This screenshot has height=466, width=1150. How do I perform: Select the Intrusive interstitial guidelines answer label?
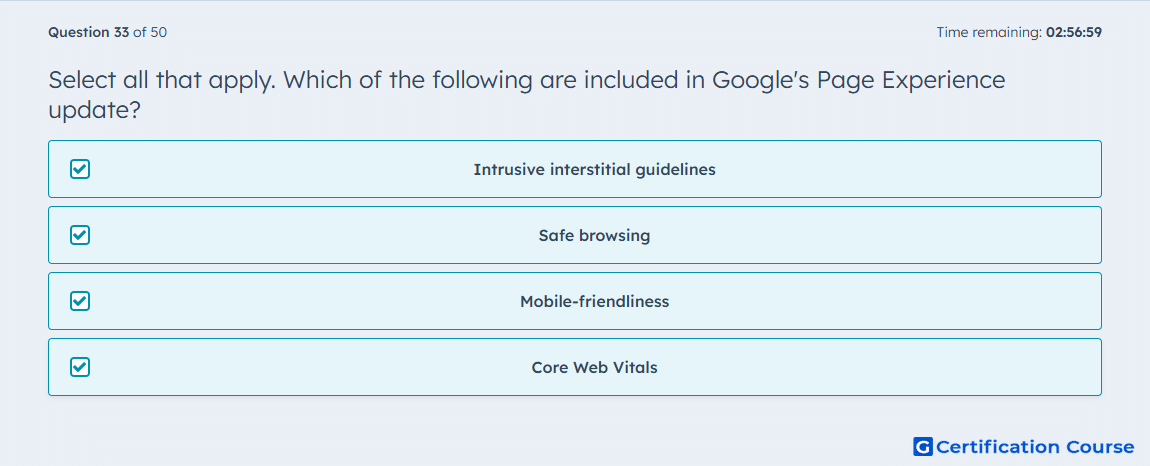[594, 170]
